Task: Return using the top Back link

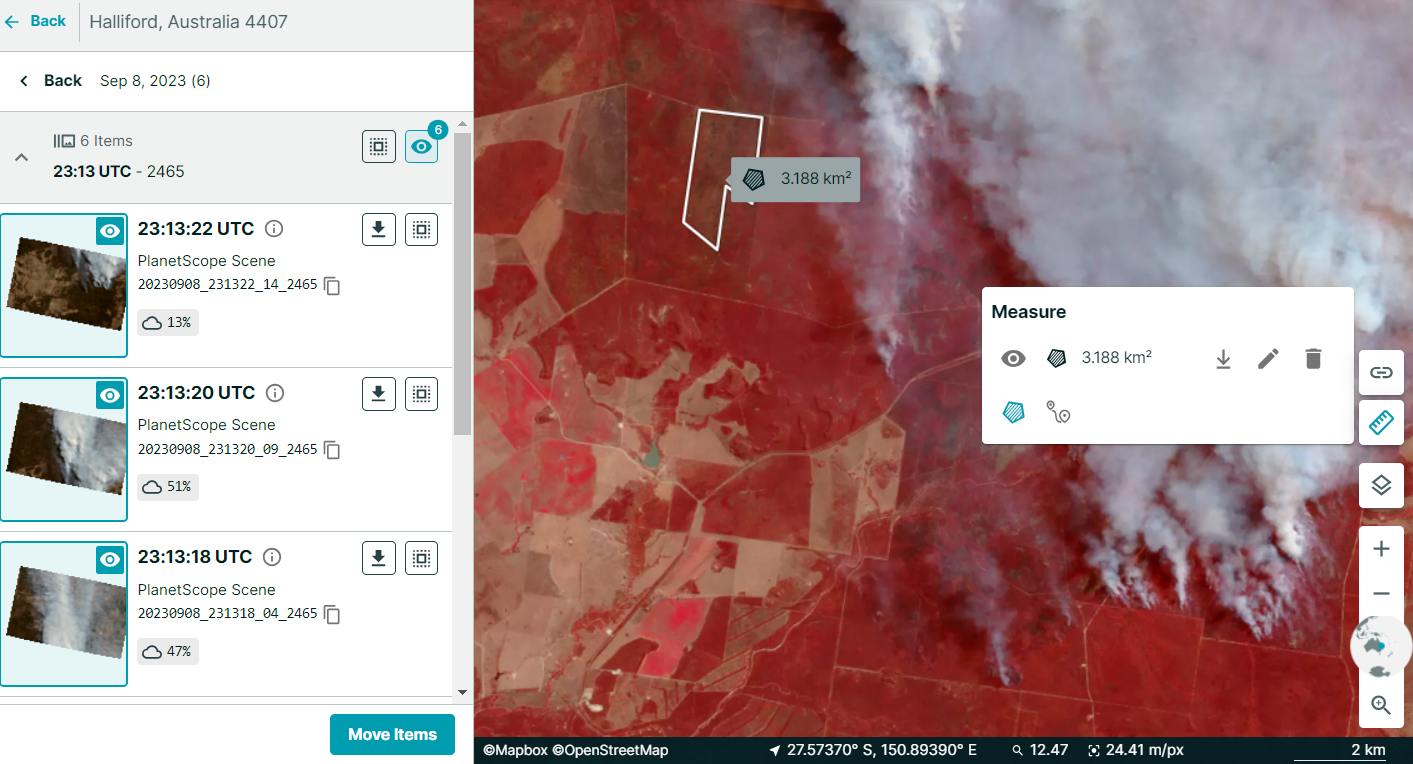Action: pyautogui.click(x=36, y=21)
